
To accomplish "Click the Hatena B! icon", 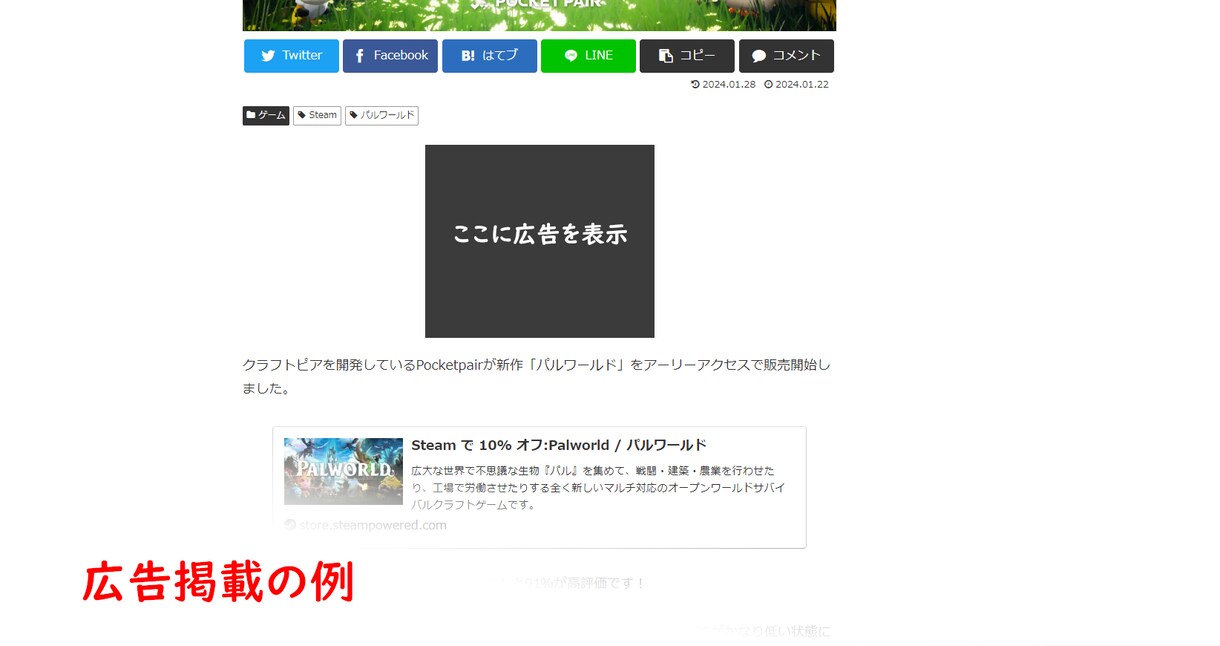I will tap(468, 56).
